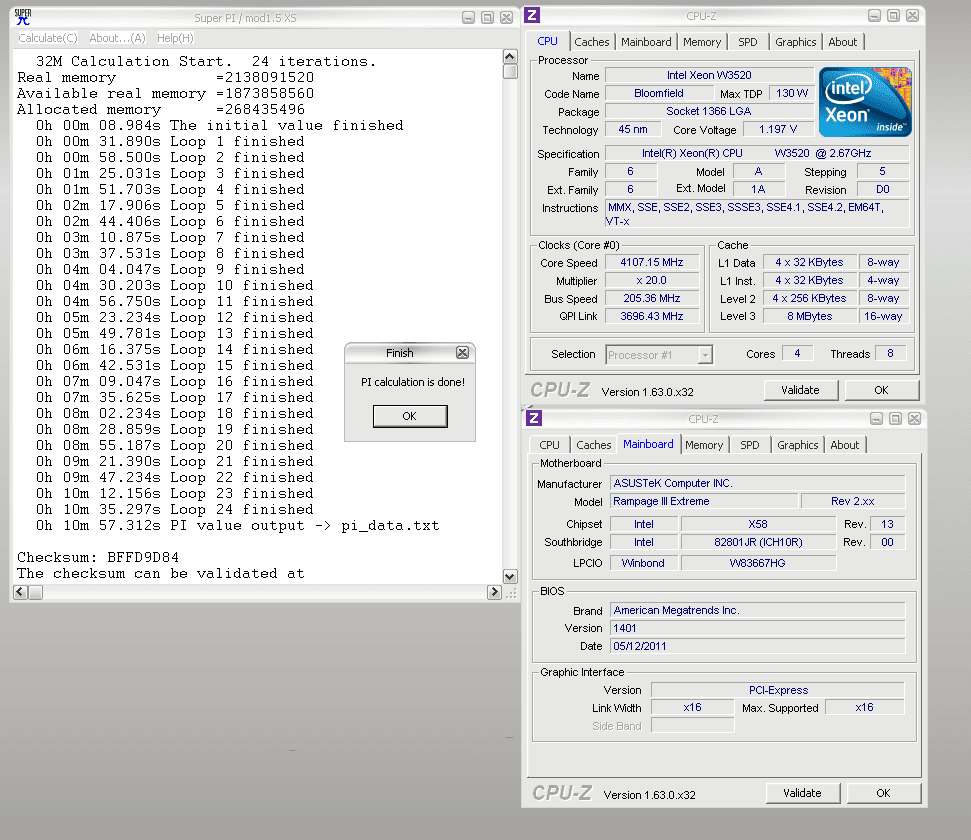Click the Southbridge value 82801JR (ICH10R)

758,543
